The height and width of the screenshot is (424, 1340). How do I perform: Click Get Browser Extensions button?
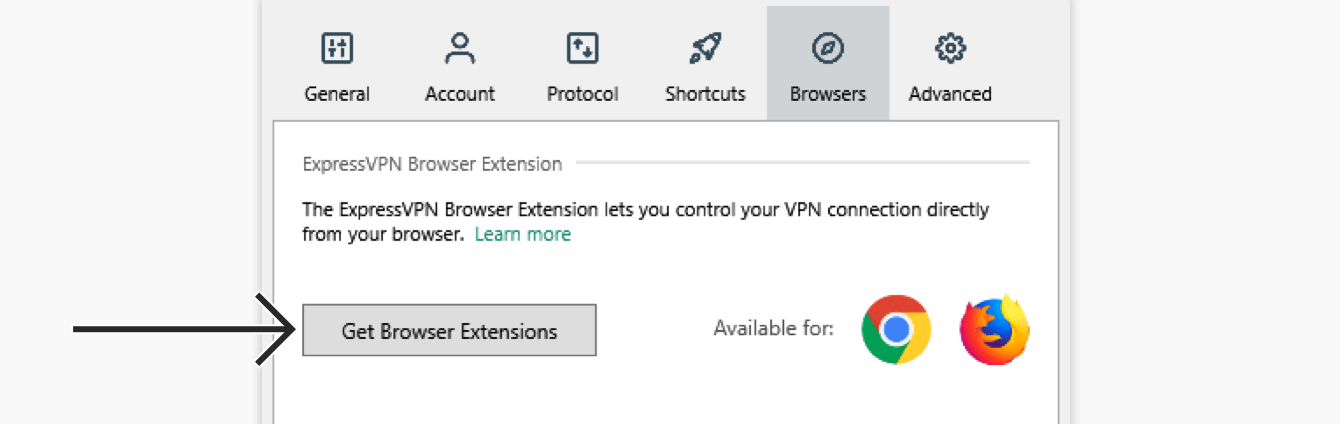[x=449, y=330]
